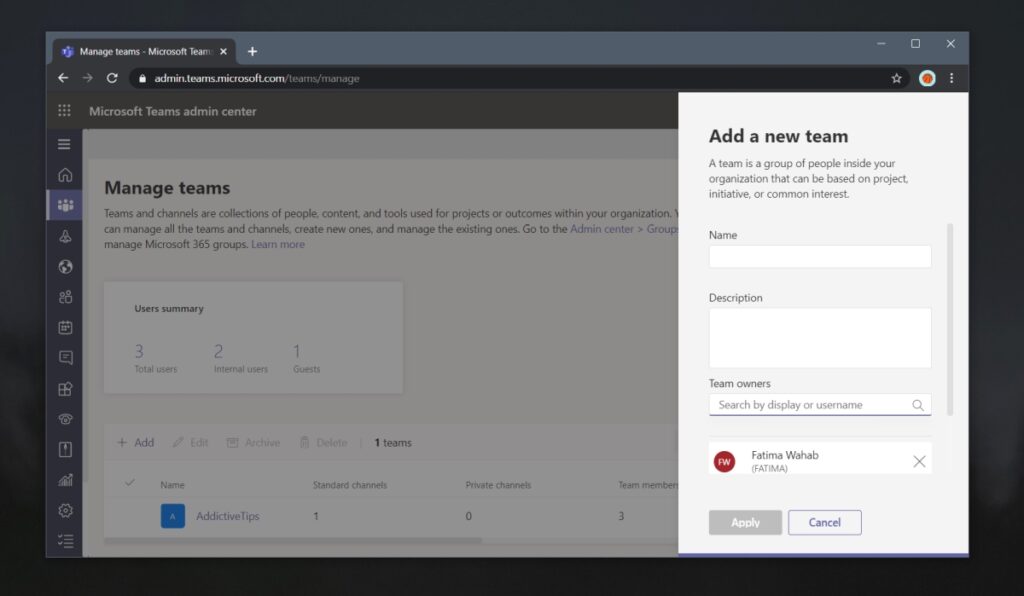Open the Voice phone icon
The height and width of the screenshot is (596, 1024).
(65, 418)
